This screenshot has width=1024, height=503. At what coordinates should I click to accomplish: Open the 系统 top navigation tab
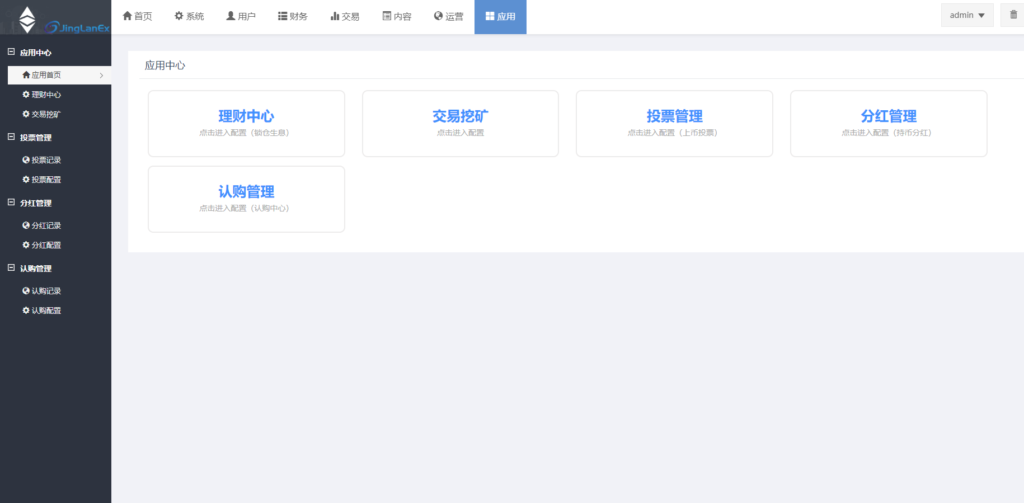tap(189, 17)
